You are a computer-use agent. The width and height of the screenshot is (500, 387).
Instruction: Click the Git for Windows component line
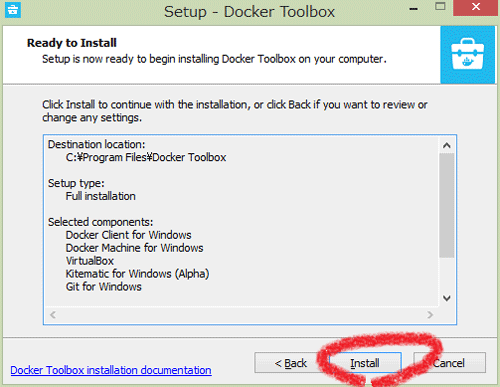(x=104, y=287)
